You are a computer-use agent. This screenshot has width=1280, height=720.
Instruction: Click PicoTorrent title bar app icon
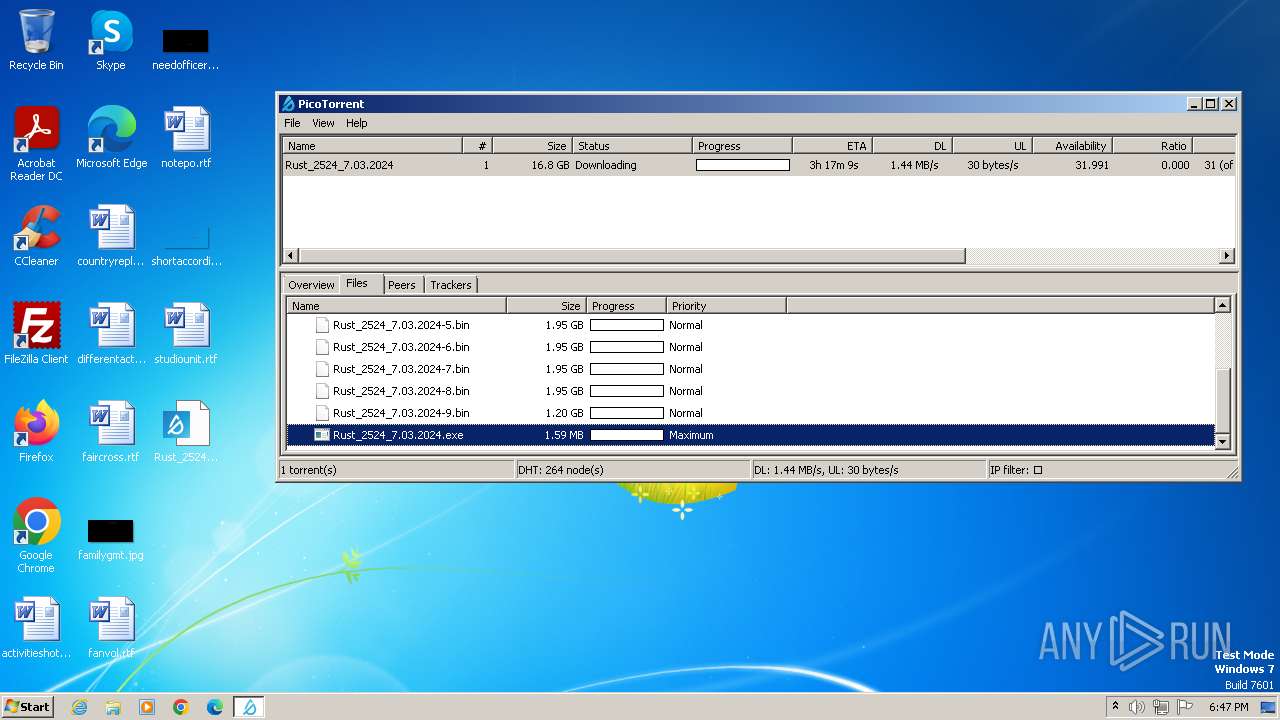(288, 104)
